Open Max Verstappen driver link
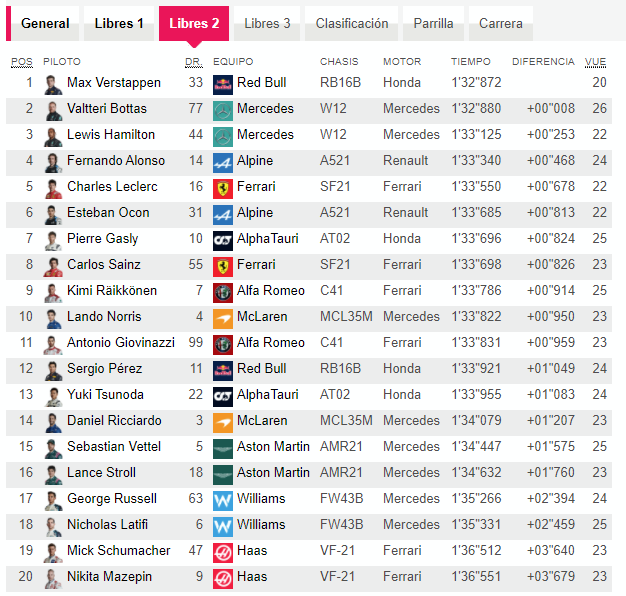 pyautogui.click(x=114, y=83)
